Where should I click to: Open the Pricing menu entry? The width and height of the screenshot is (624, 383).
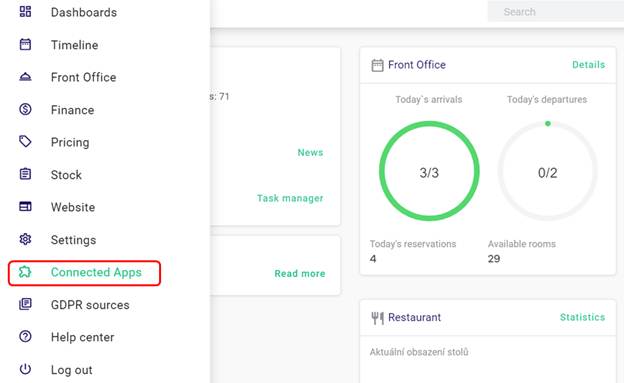click(70, 143)
